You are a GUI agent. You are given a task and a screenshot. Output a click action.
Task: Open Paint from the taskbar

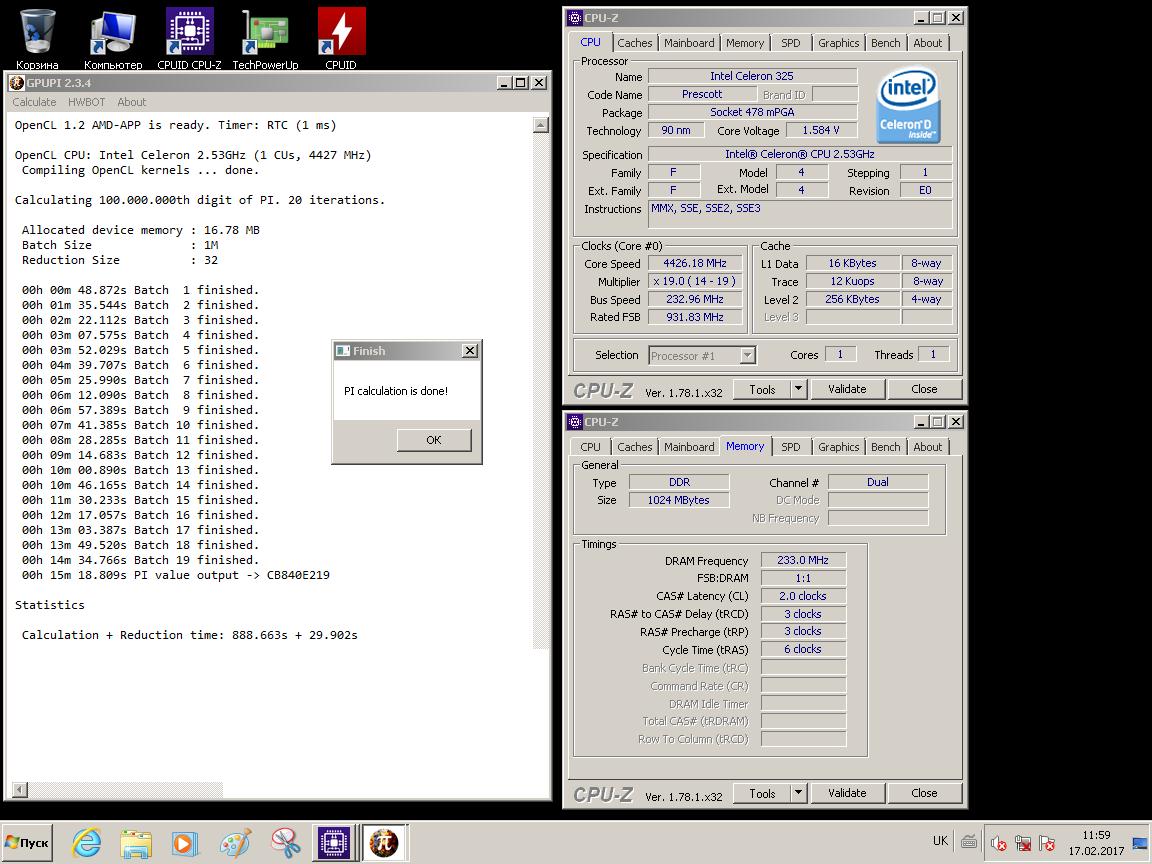(235, 843)
